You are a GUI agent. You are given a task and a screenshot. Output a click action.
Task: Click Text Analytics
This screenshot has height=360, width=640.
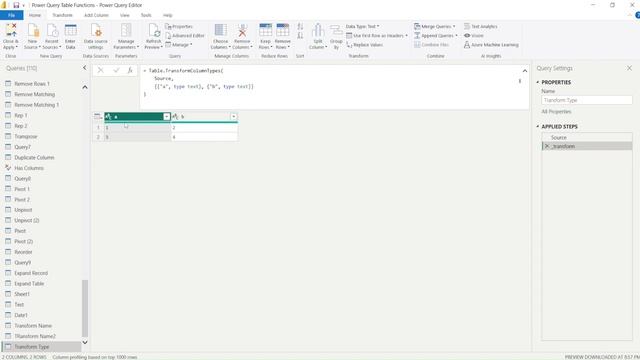point(480,27)
